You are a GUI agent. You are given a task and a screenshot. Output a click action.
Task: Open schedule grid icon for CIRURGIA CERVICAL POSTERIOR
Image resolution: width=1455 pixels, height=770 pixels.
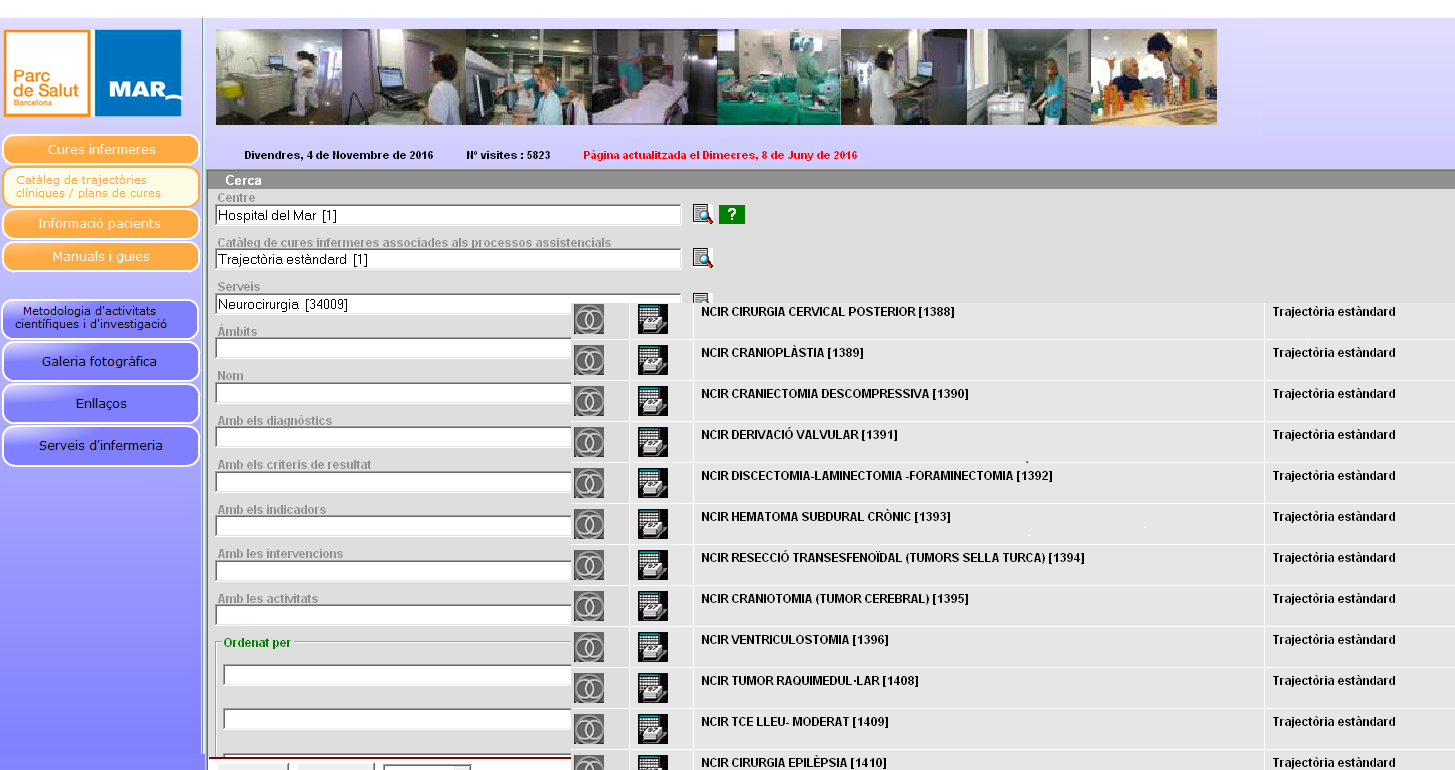[653, 319]
